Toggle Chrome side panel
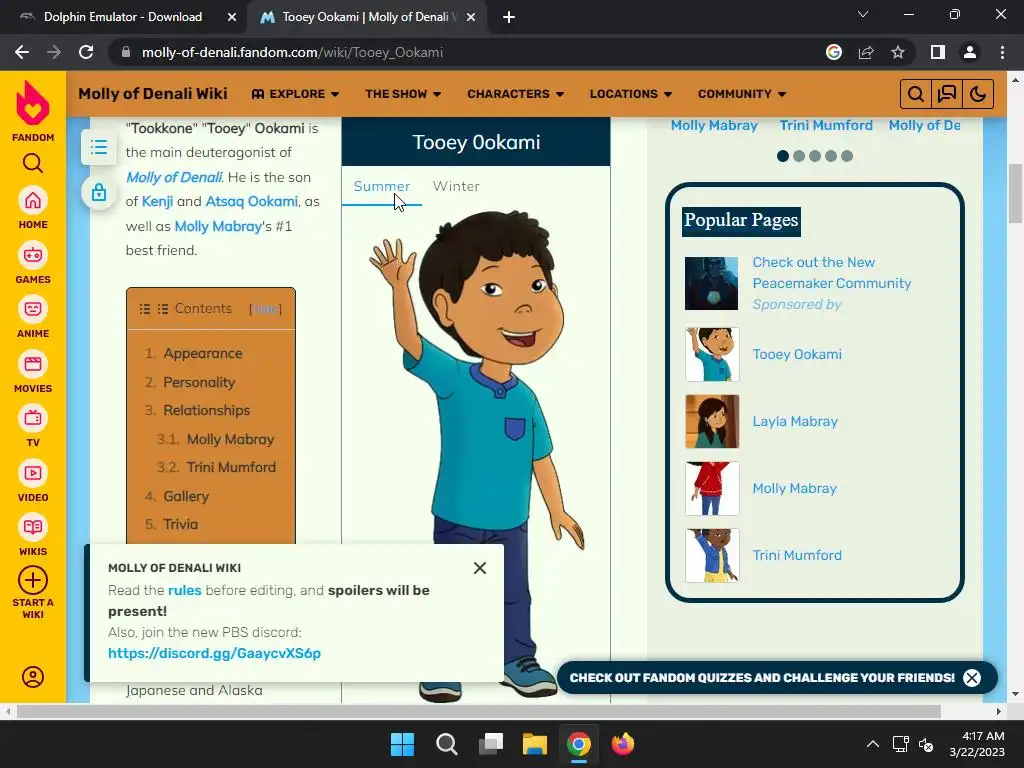1024x768 pixels. coord(938,52)
